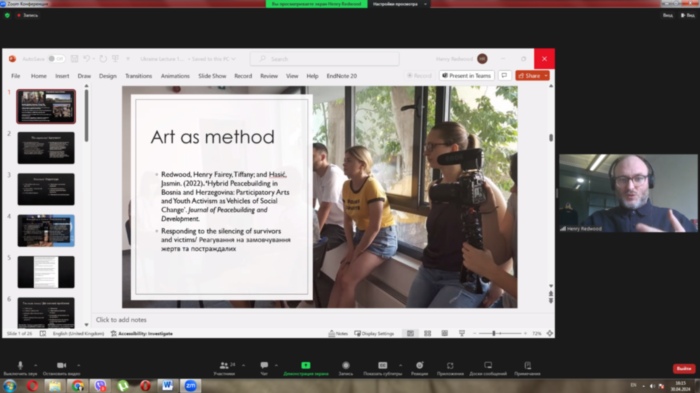
Task: Expand audio options arrow beside microphone
Action: click(36, 365)
